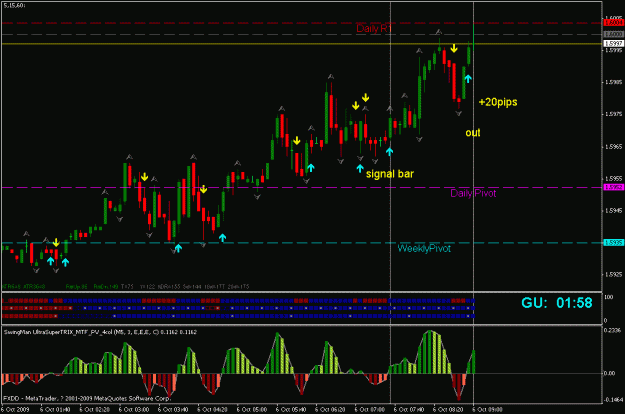Image resolution: width=625 pixels, height=414 pixels.
Task: Select the '+20pips' chart annotation
Action: click(x=498, y=102)
